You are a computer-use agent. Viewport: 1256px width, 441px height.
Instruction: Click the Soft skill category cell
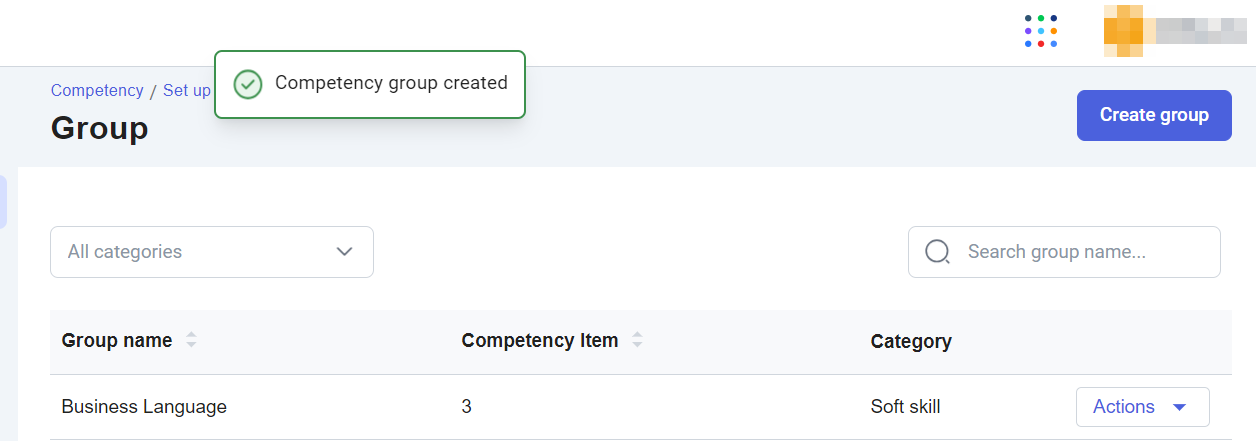click(x=905, y=407)
